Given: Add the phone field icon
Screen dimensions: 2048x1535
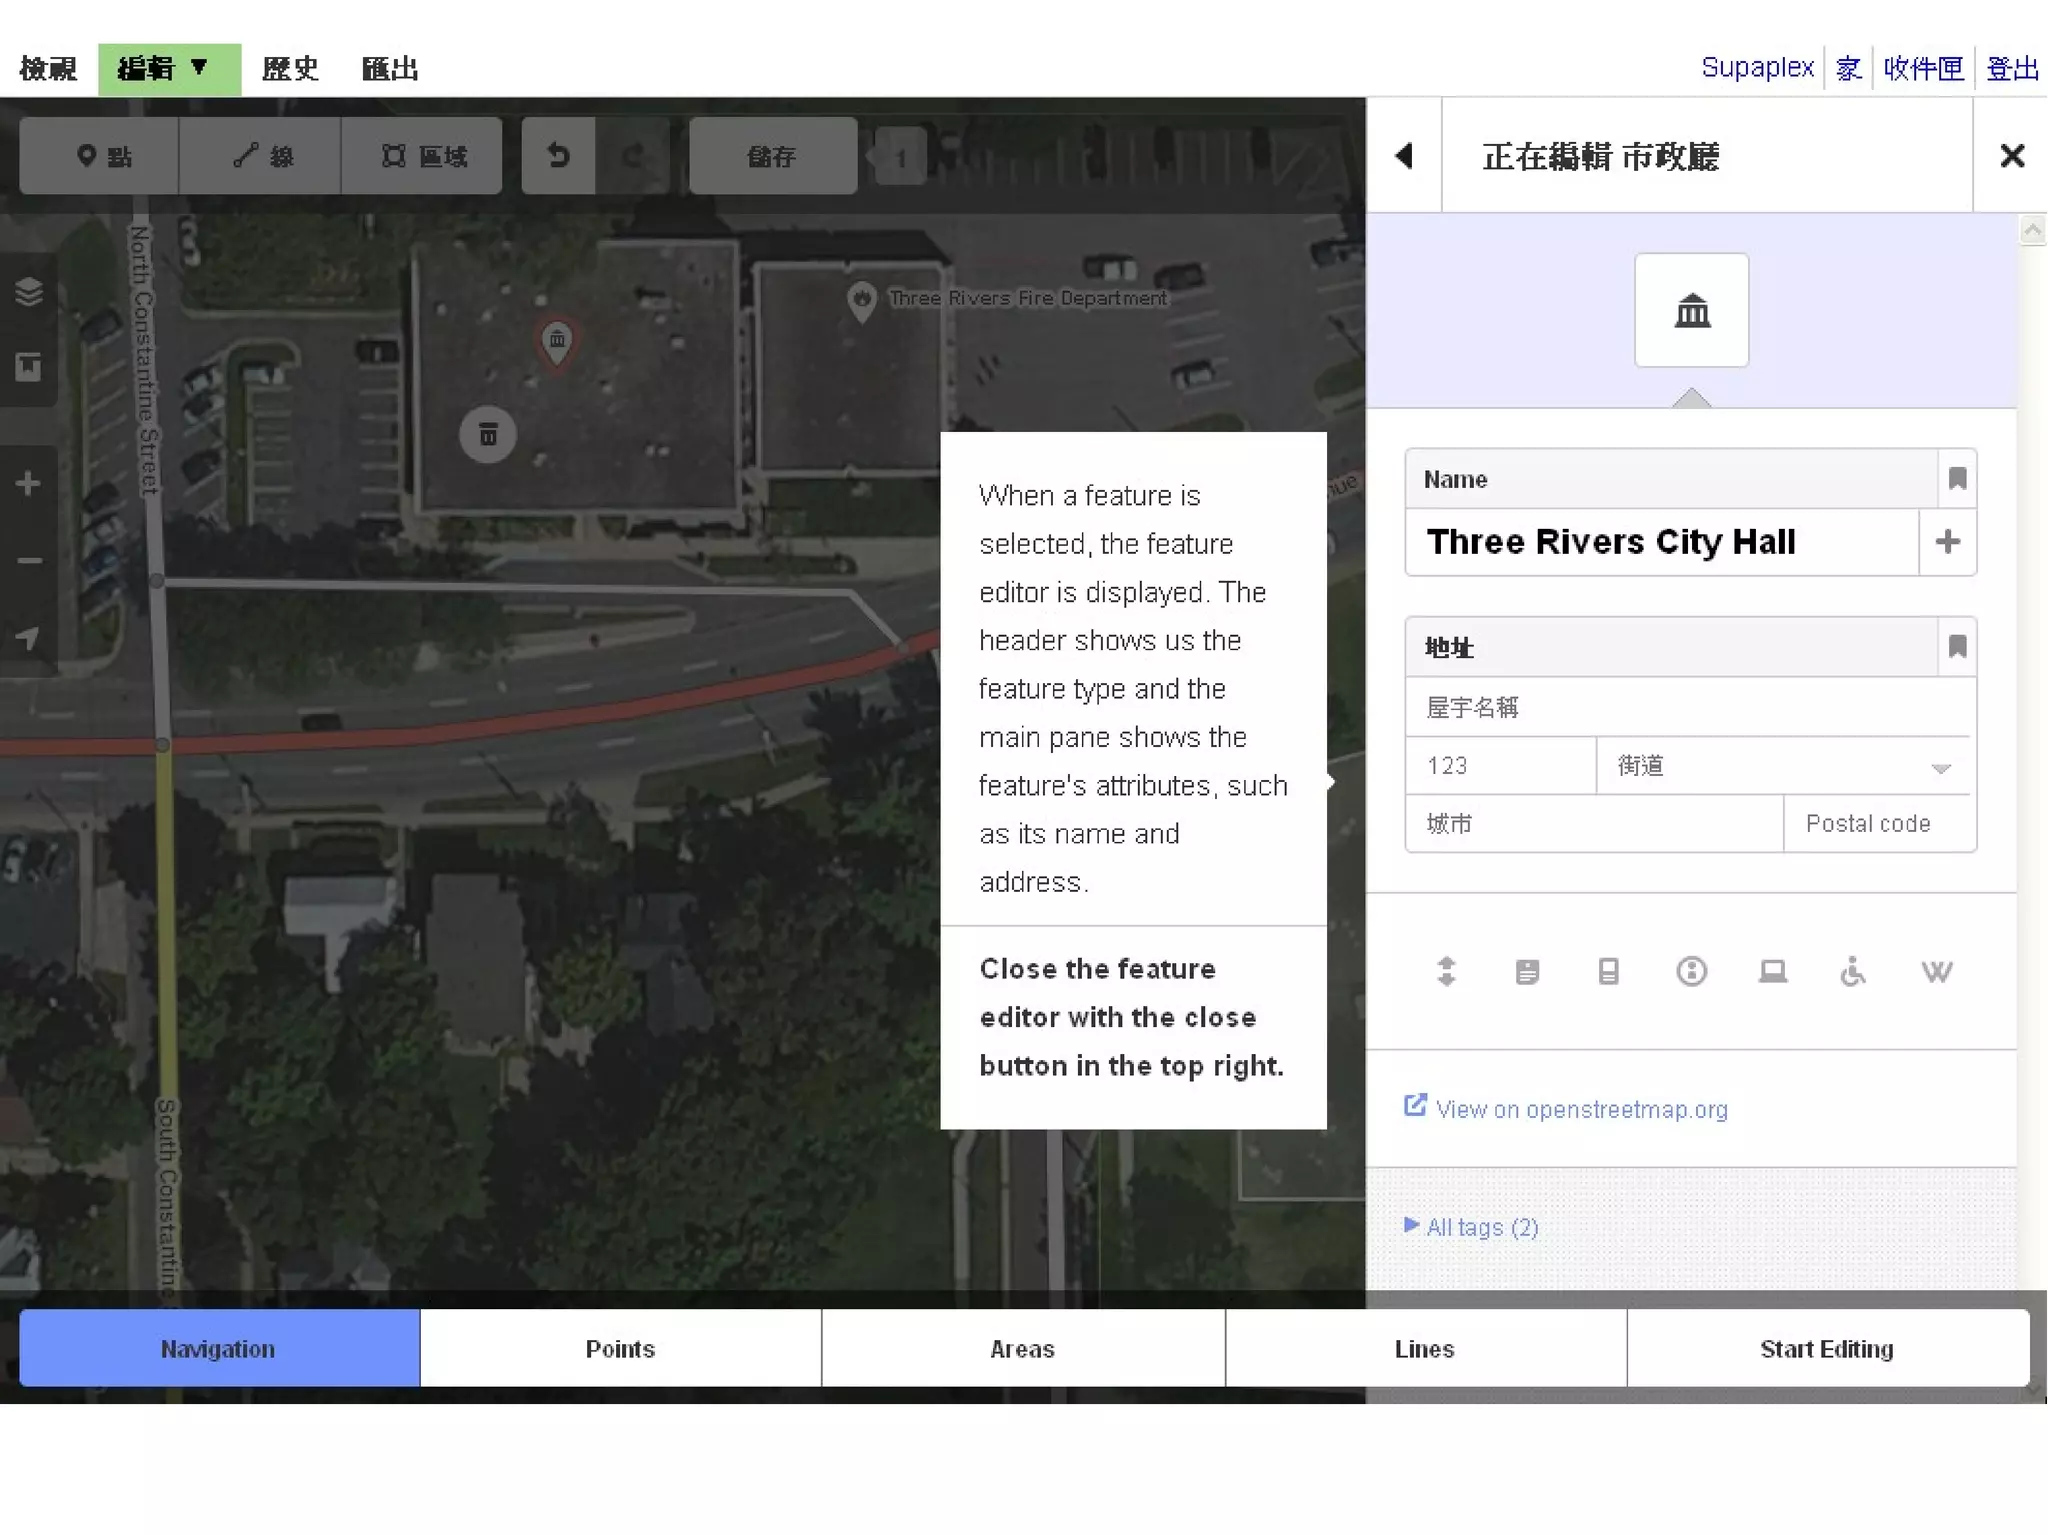Looking at the screenshot, I should tap(1608, 971).
